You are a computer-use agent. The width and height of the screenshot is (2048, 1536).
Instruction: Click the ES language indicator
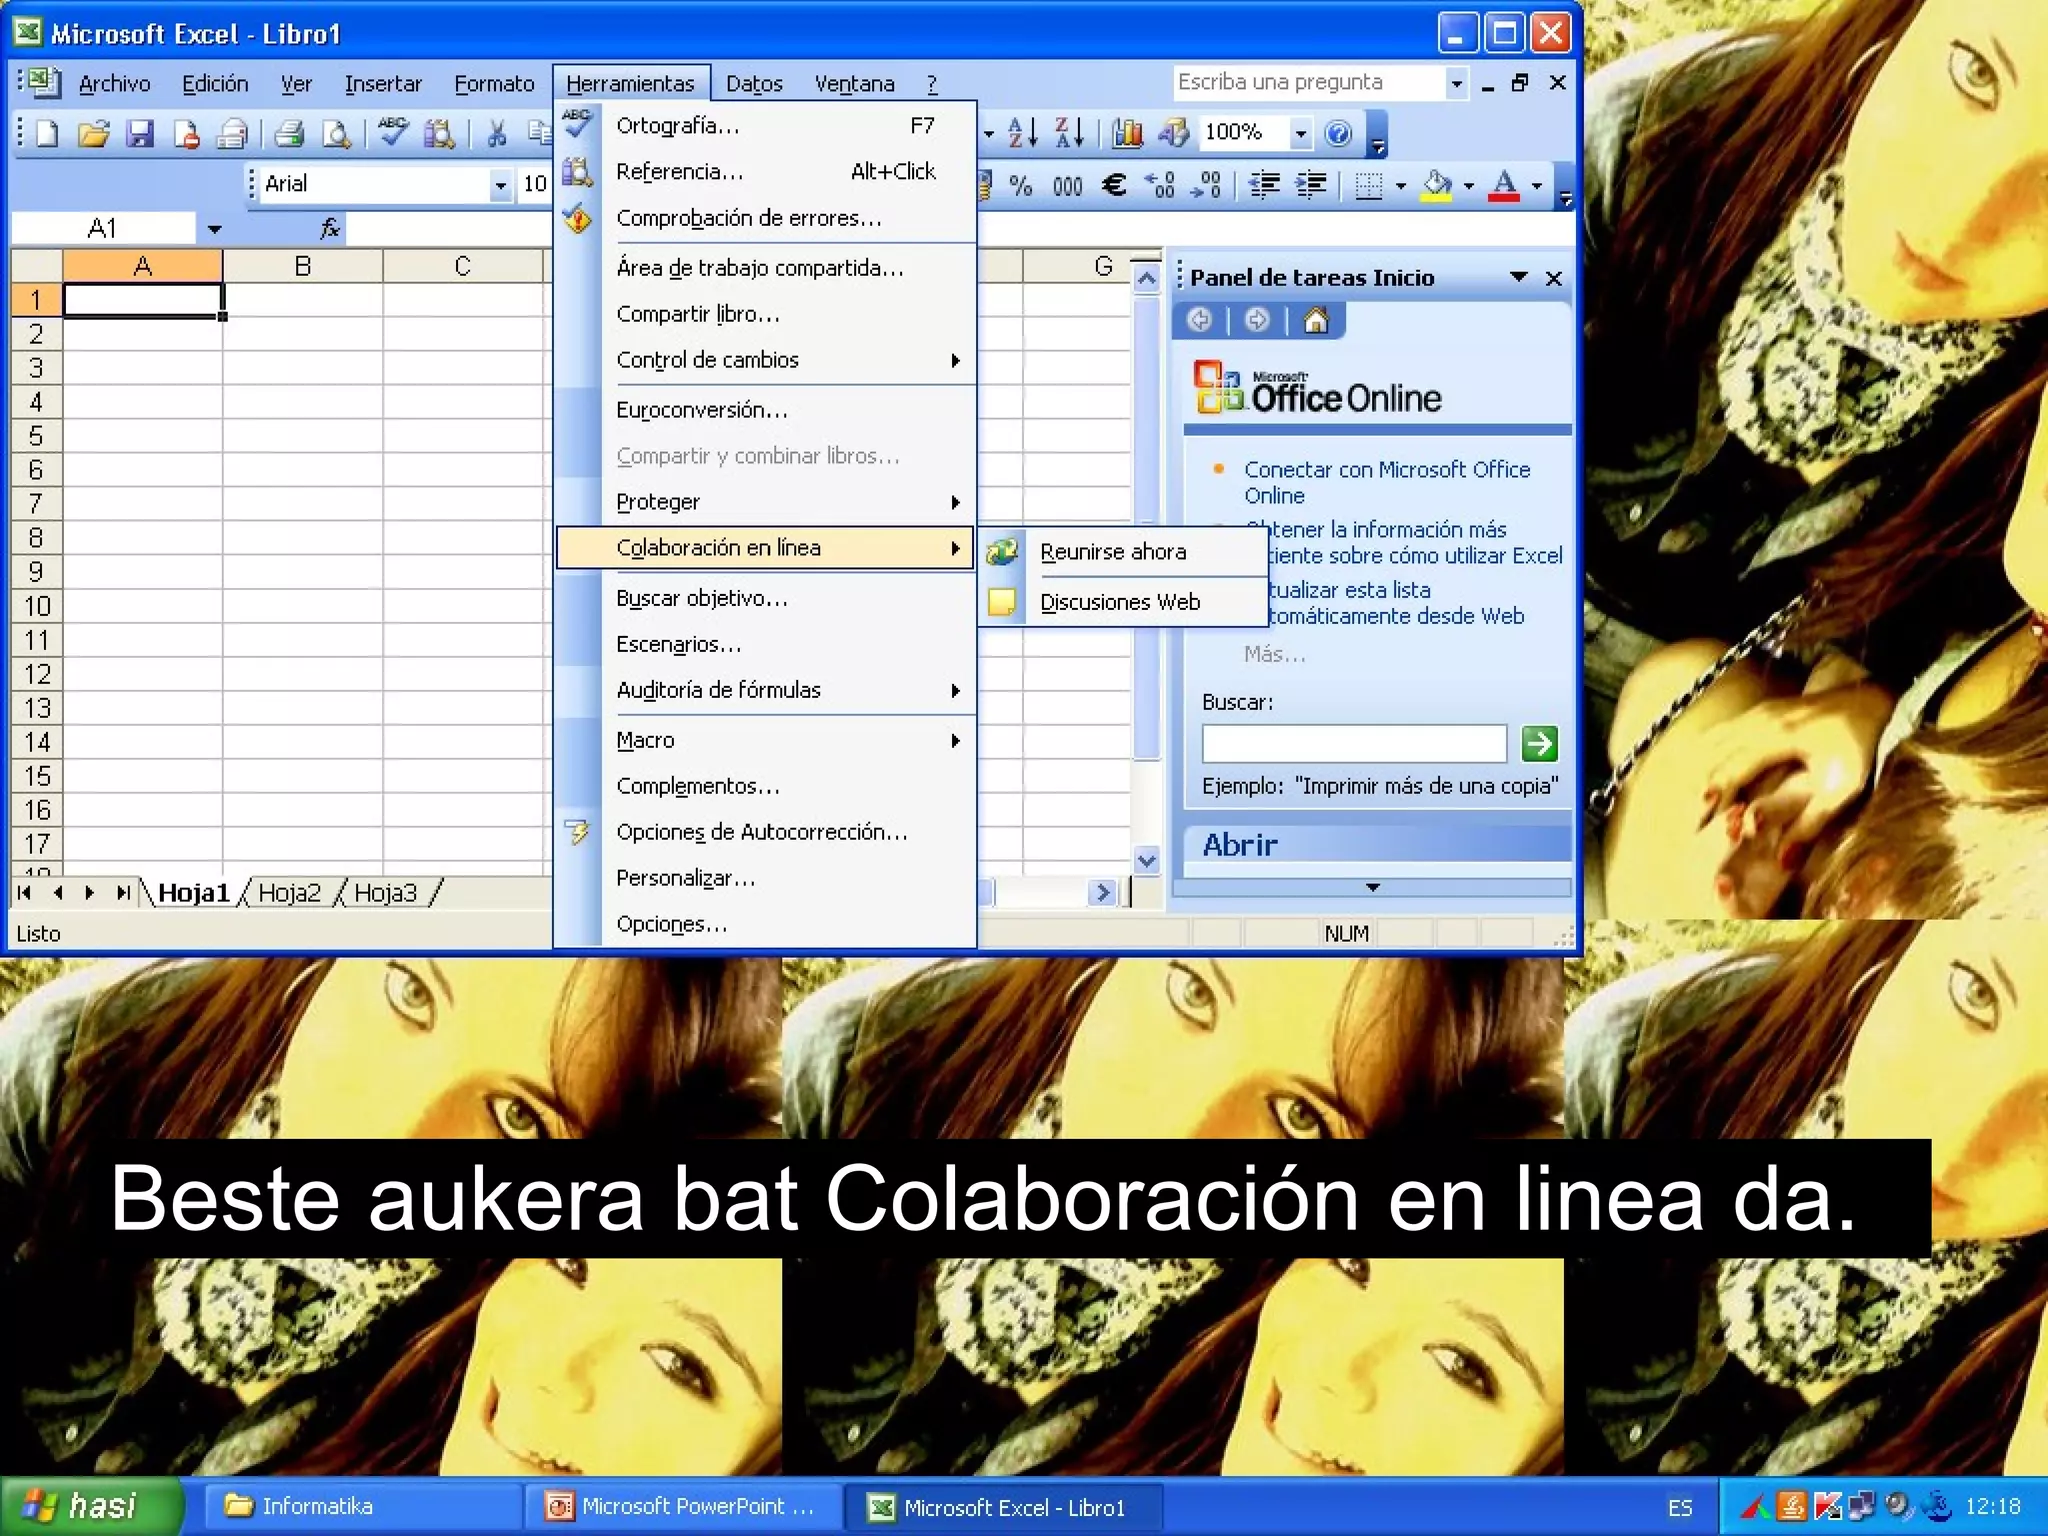[x=1680, y=1507]
